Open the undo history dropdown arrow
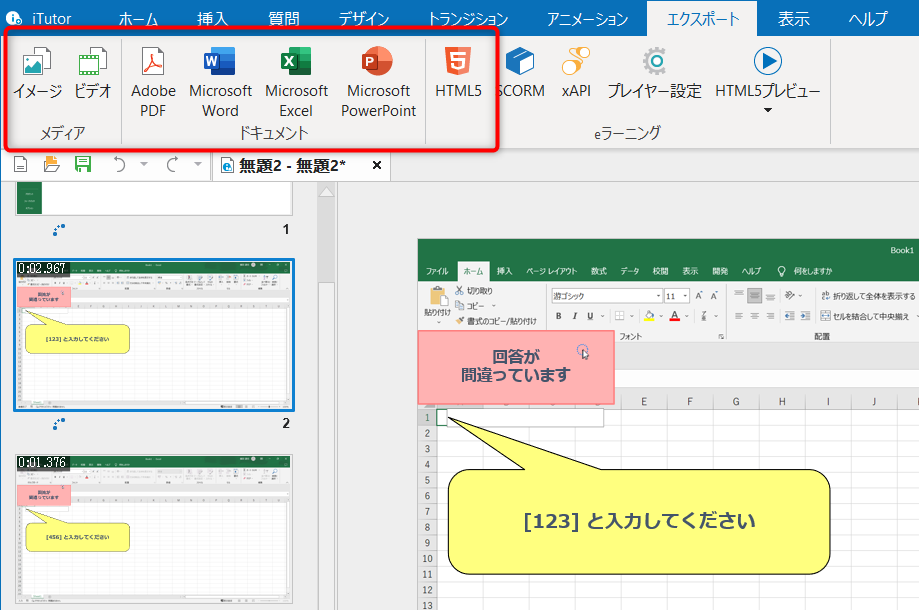The height and width of the screenshot is (610, 919). tap(143, 165)
